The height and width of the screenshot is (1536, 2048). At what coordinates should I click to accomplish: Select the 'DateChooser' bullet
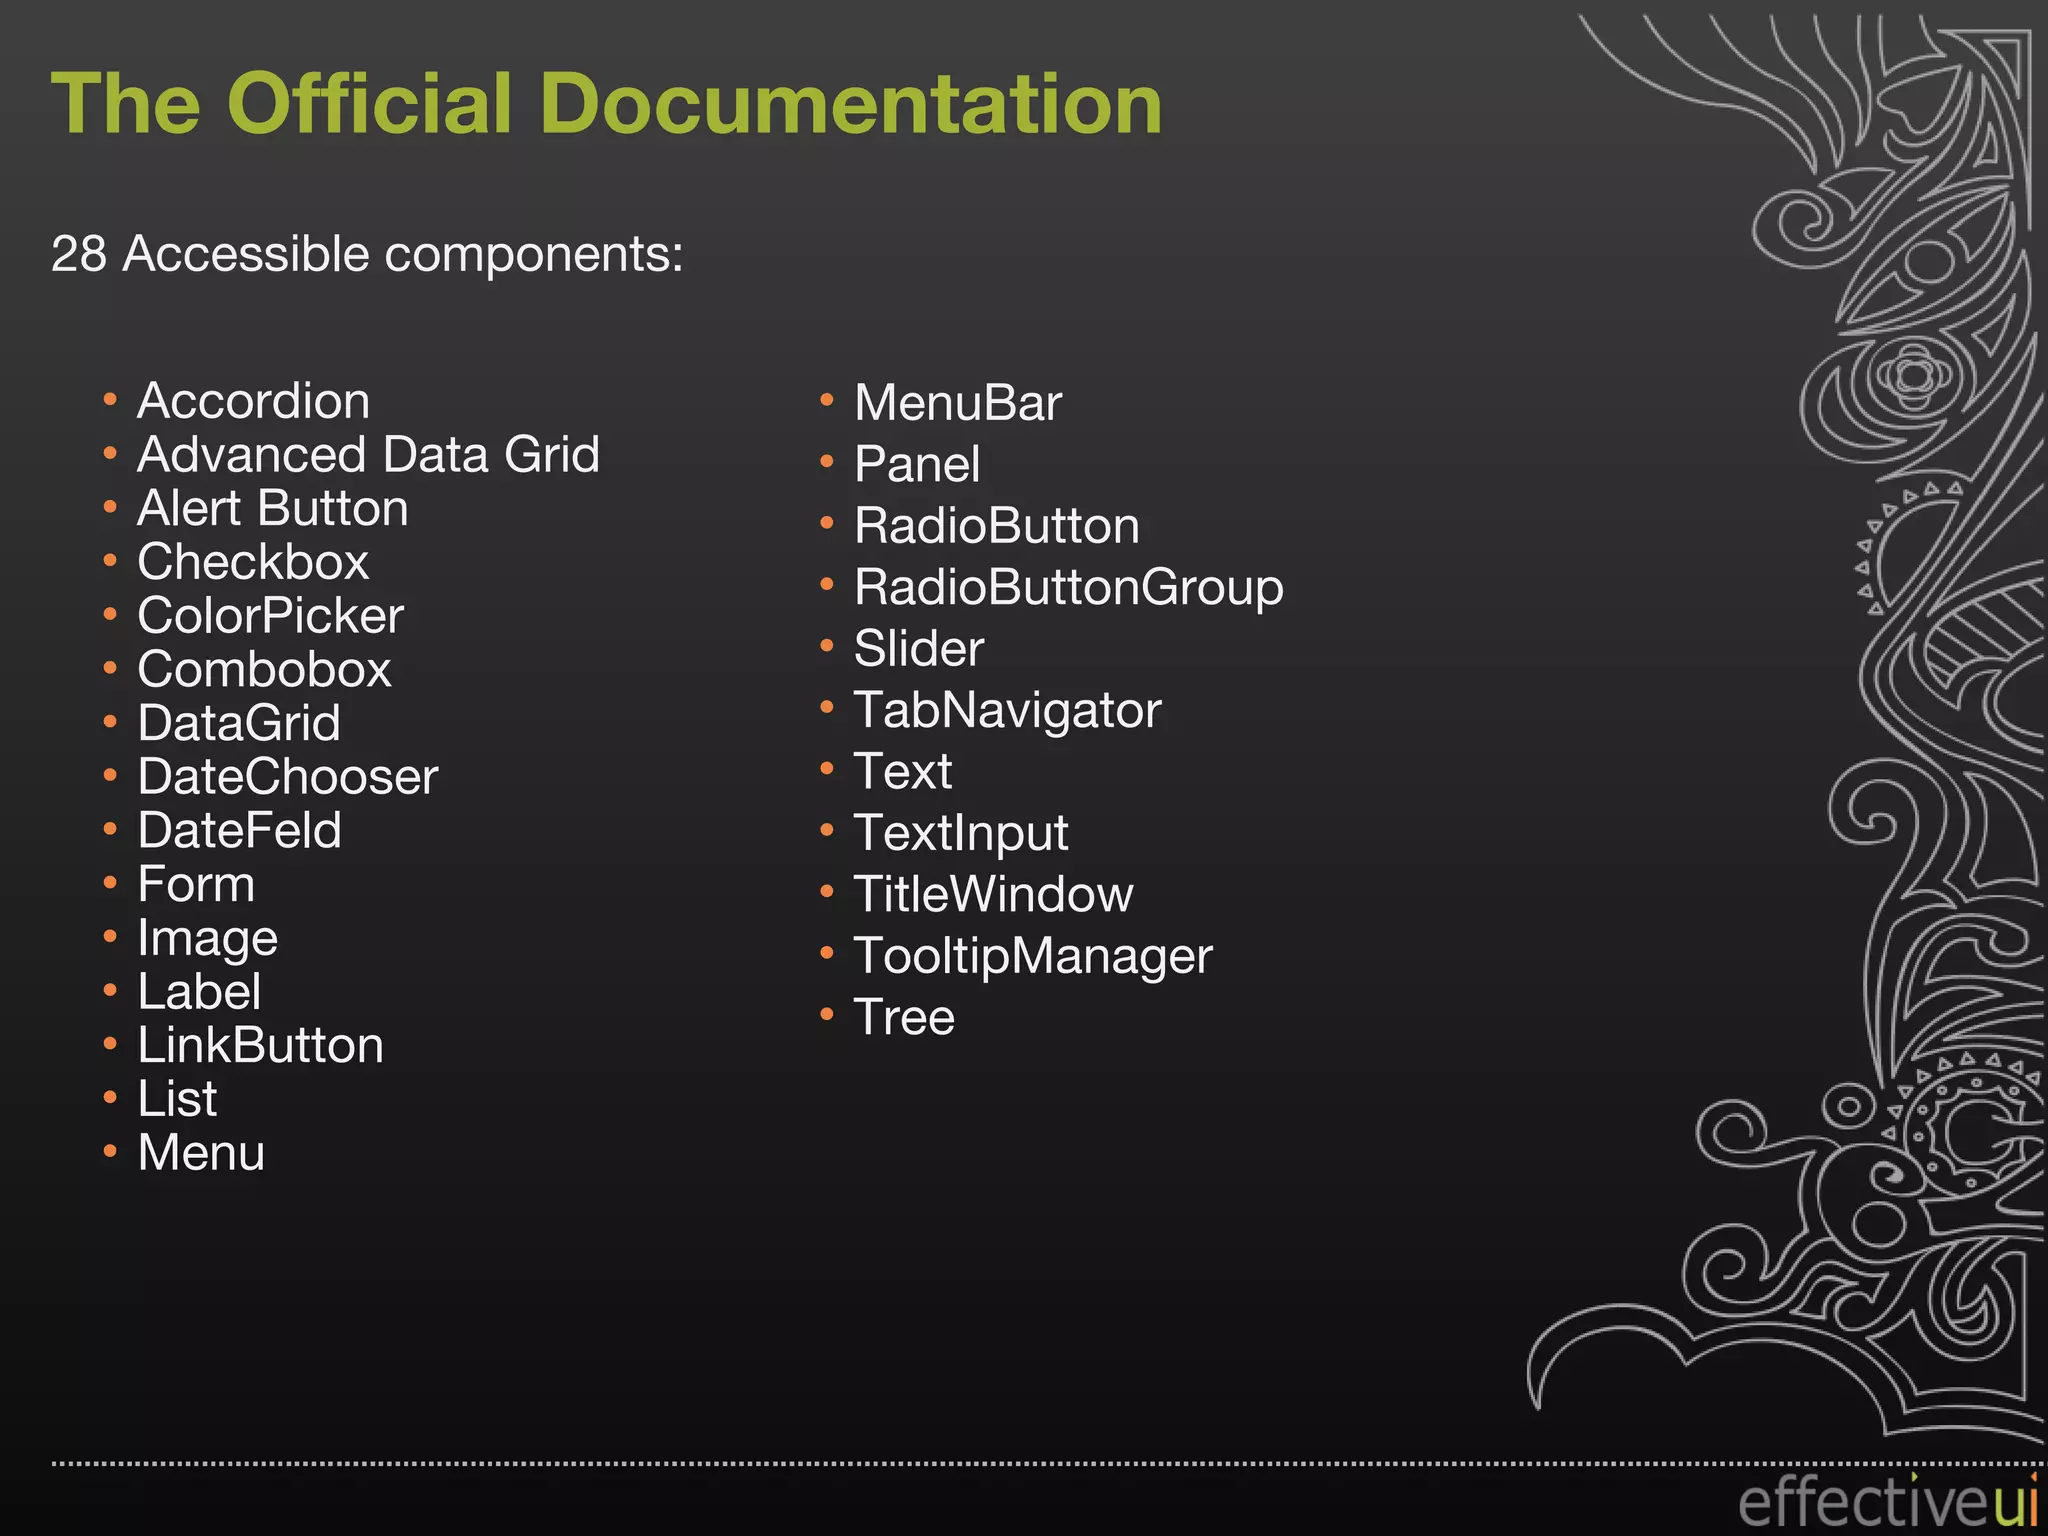[288, 777]
